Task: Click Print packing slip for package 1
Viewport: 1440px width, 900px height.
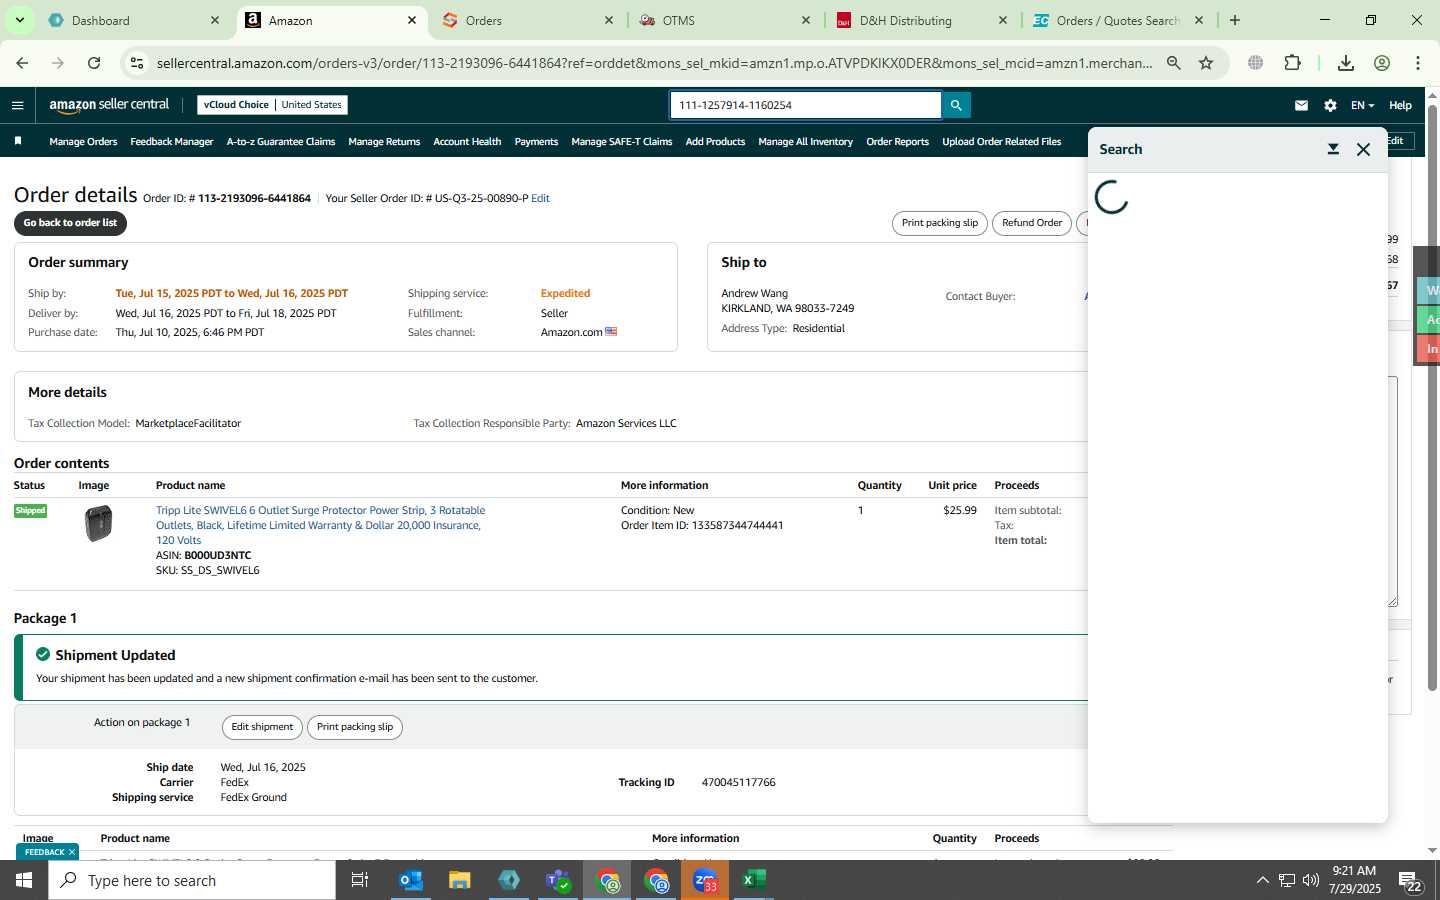Action: [x=355, y=727]
